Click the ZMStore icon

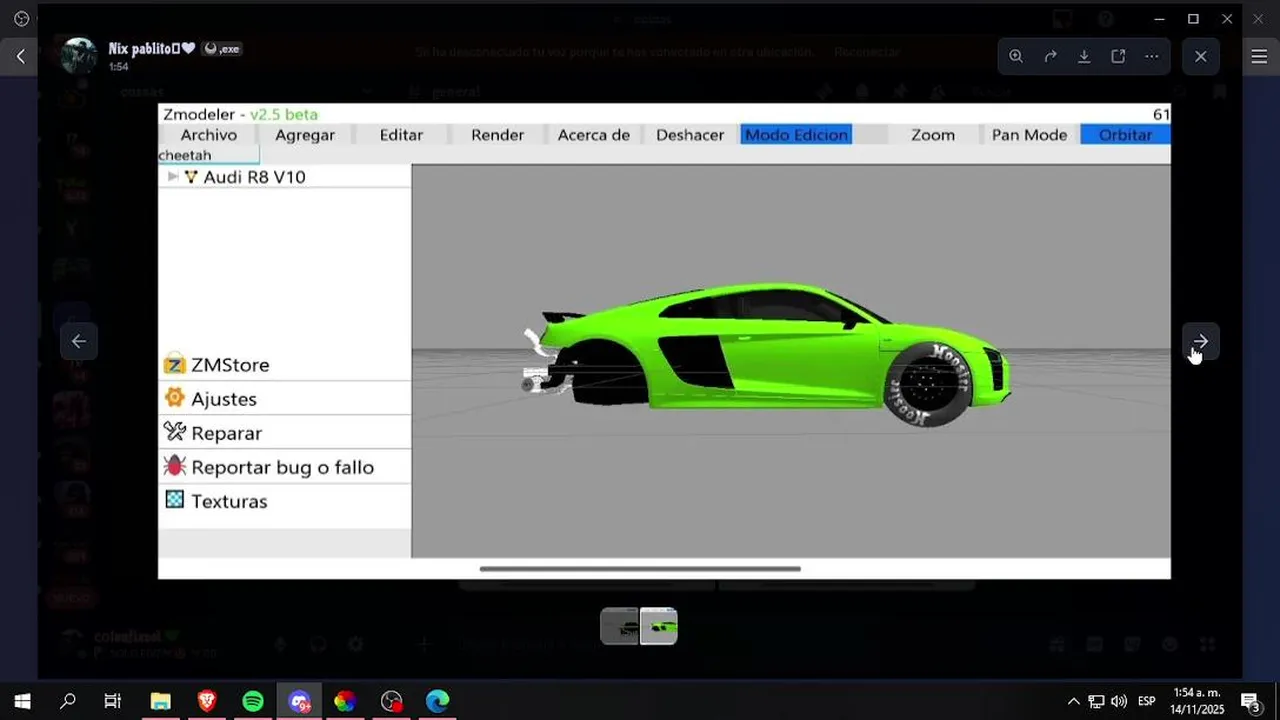pos(175,365)
